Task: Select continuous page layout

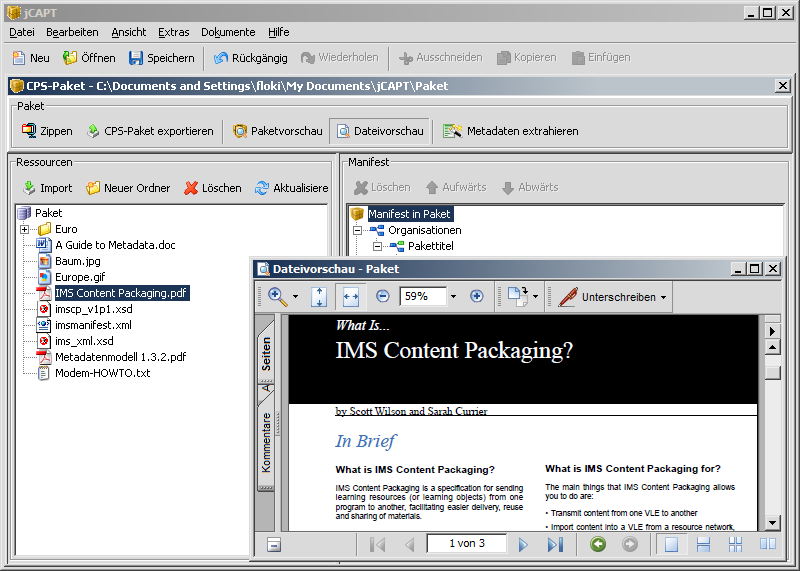Action: tap(704, 544)
